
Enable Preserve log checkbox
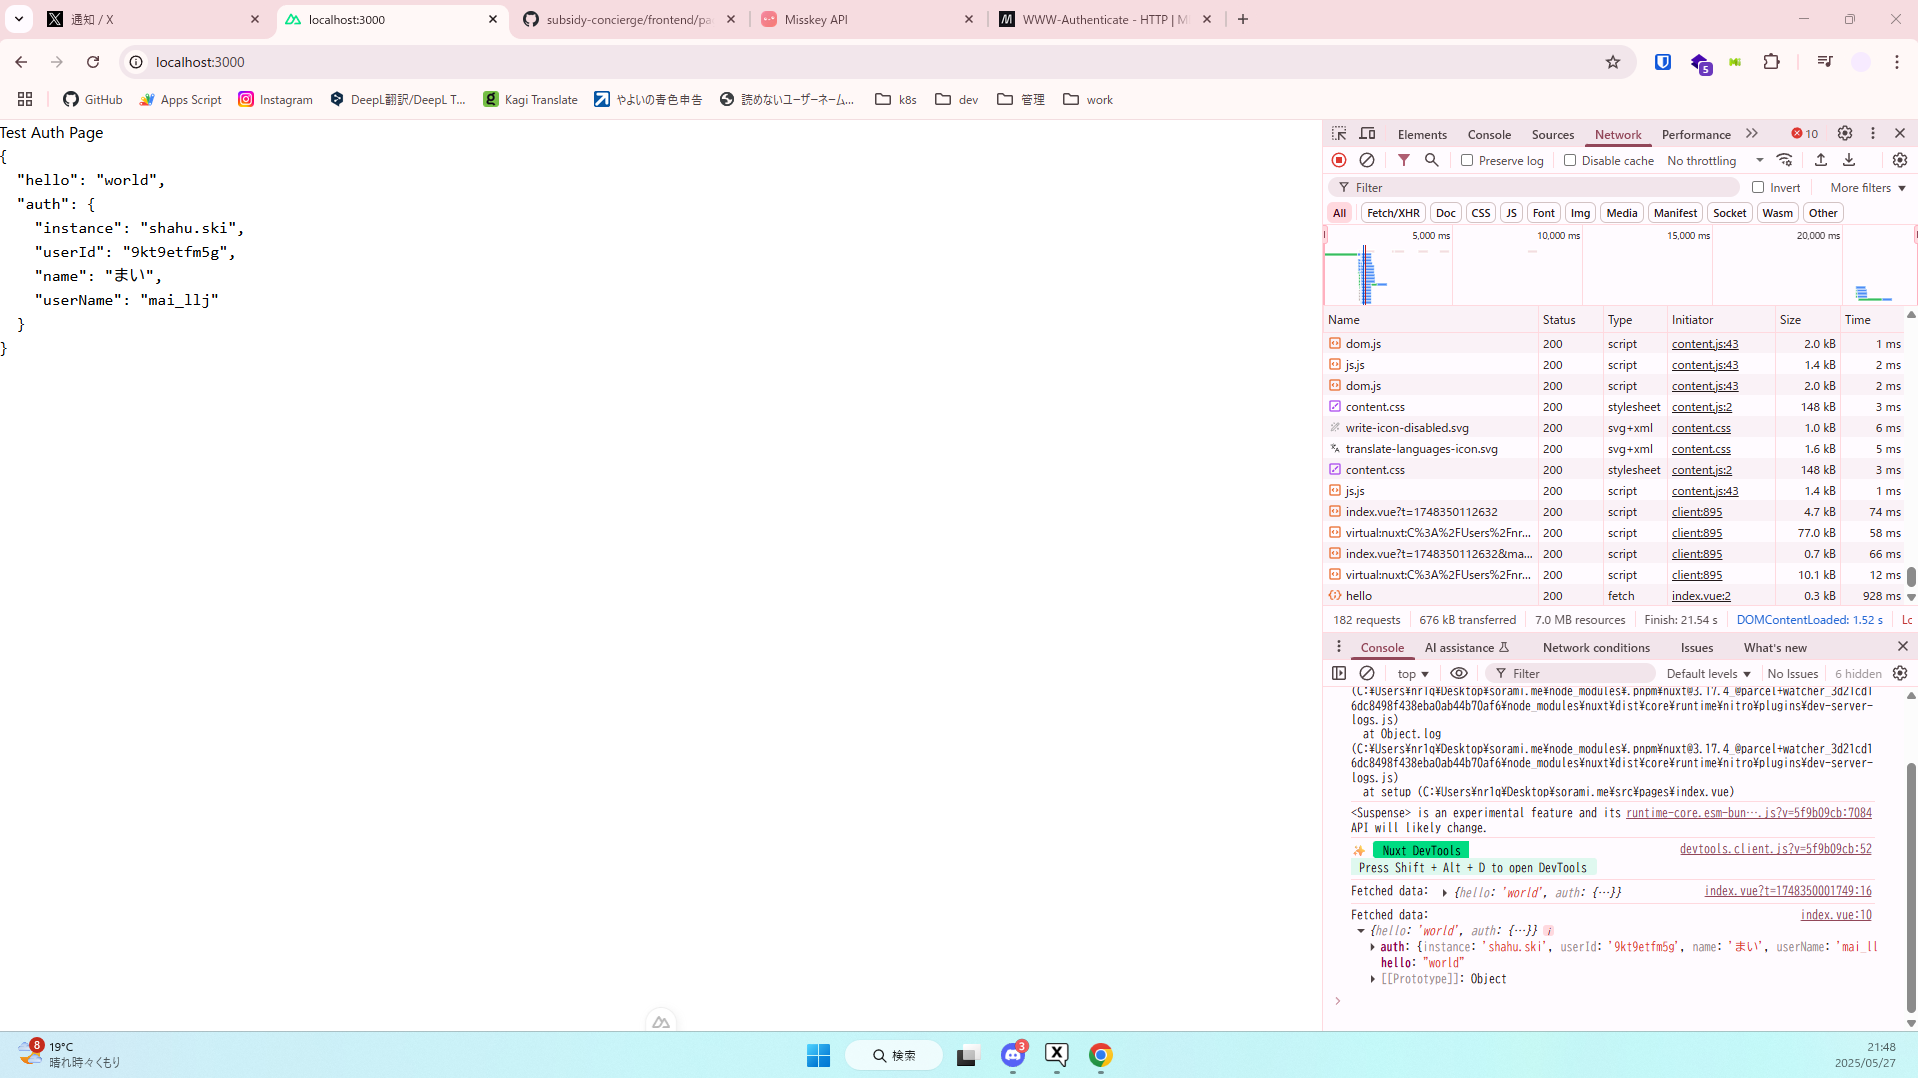point(1467,160)
